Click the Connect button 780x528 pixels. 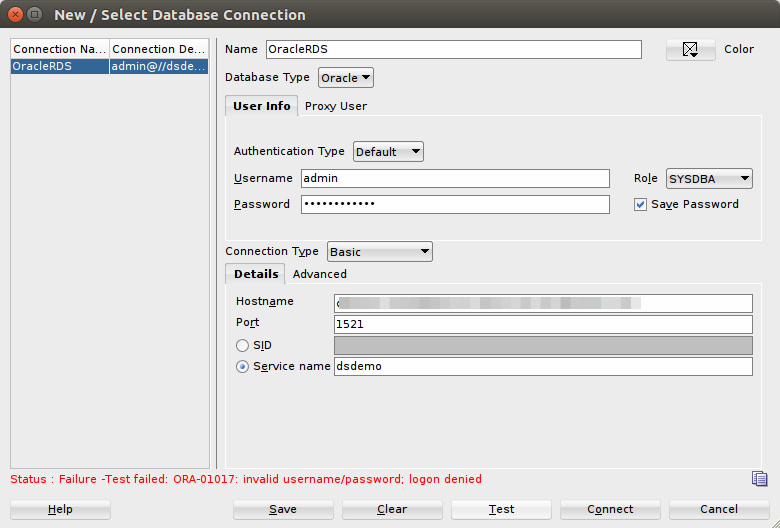pyautogui.click(x=610, y=509)
